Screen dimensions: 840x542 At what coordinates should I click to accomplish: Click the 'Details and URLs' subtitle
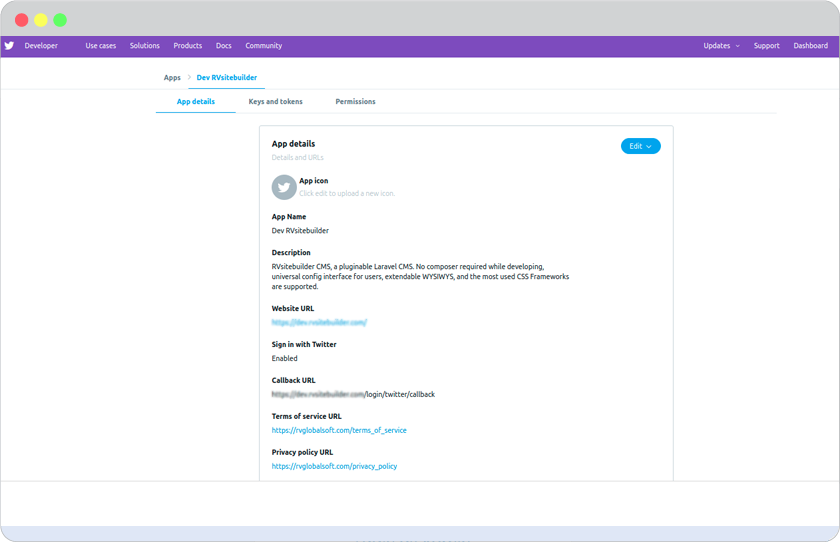tap(297, 157)
